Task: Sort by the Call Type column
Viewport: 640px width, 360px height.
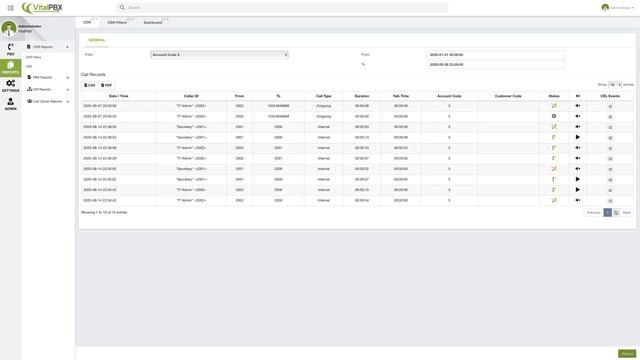Action: pyautogui.click(x=324, y=96)
